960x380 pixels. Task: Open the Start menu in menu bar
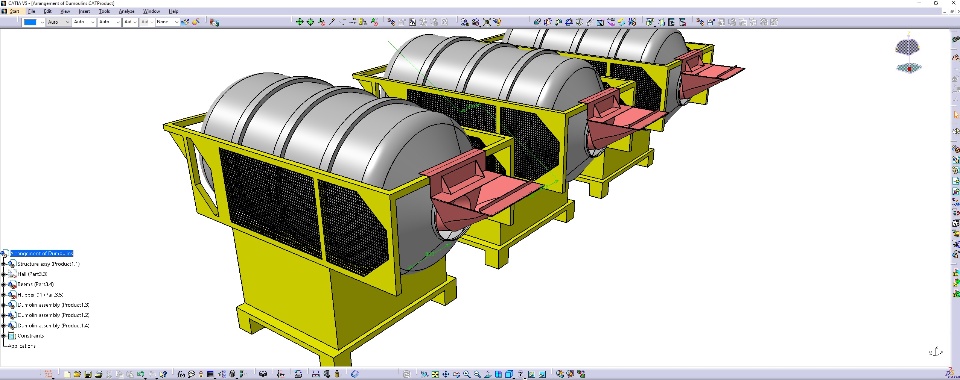pos(13,11)
